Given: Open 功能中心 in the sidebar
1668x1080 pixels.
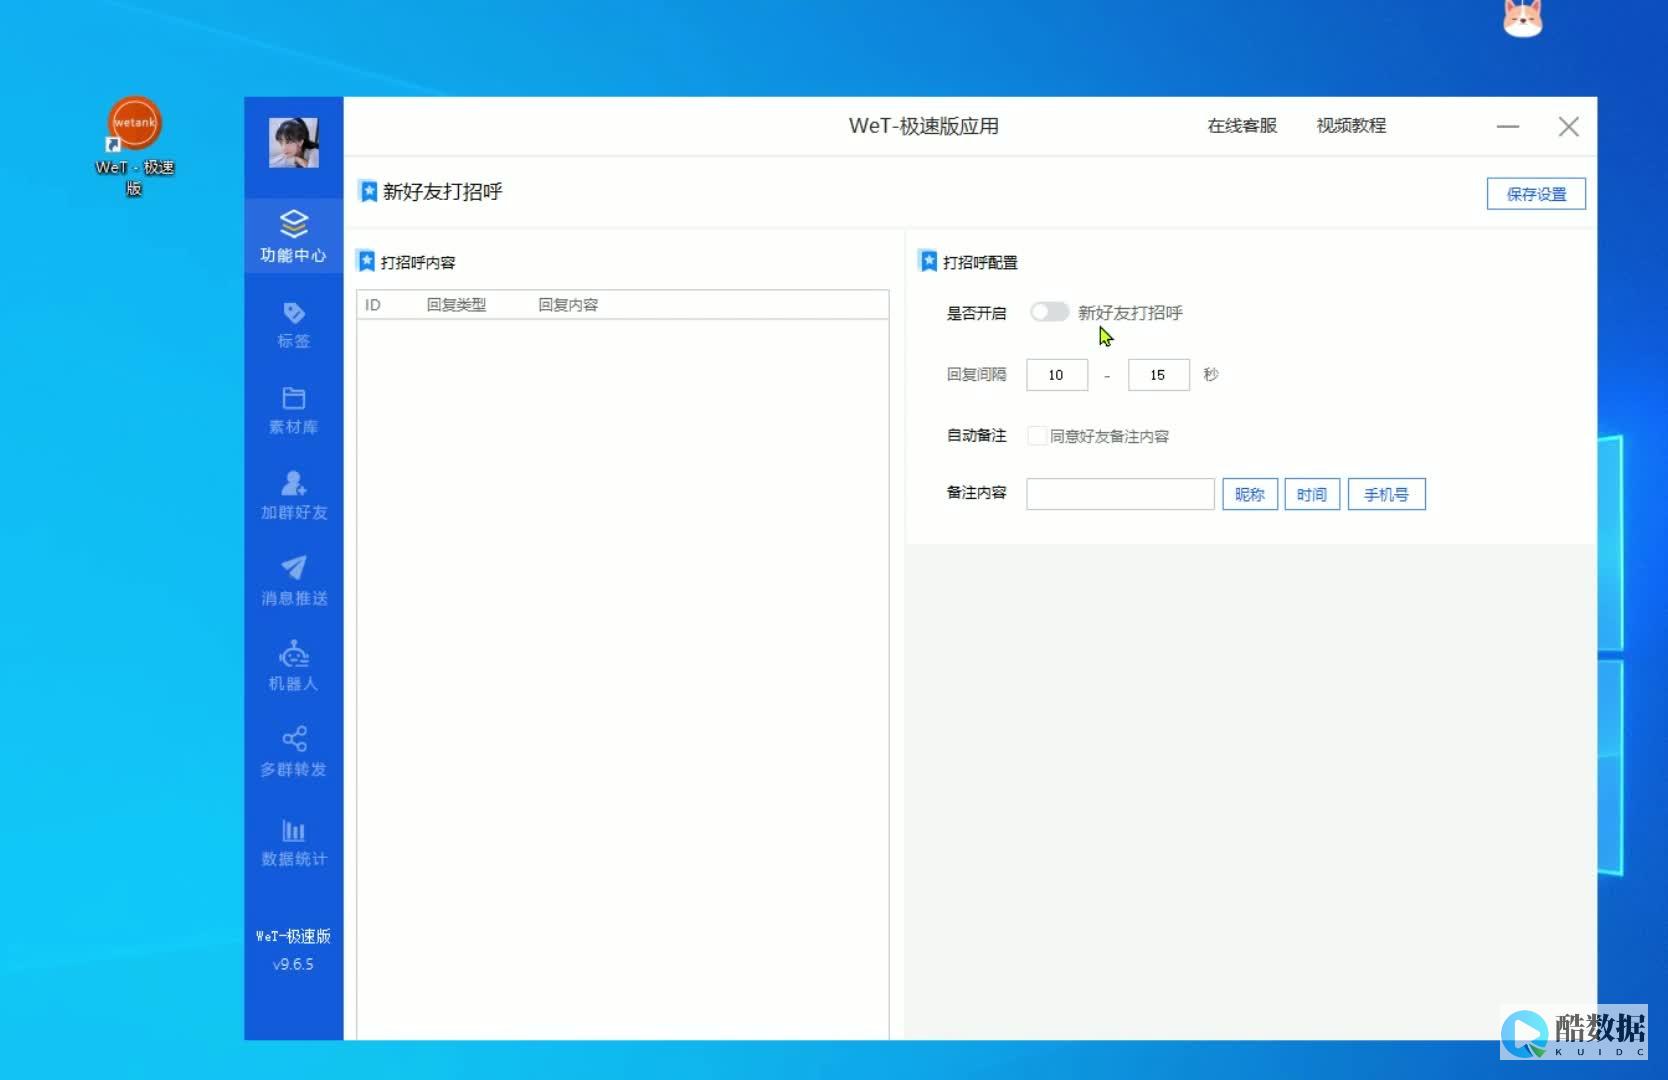Looking at the screenshot, I should 293,236.
